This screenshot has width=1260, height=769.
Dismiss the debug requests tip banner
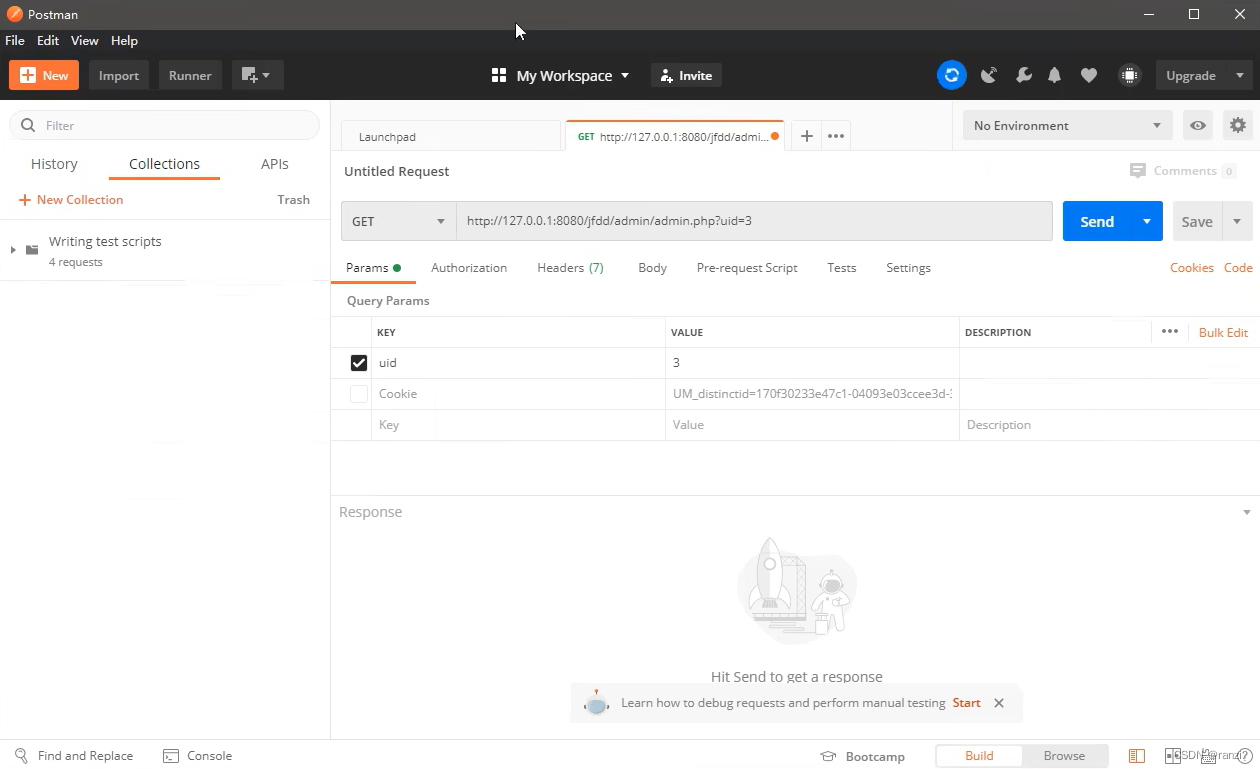pos(999,703)
